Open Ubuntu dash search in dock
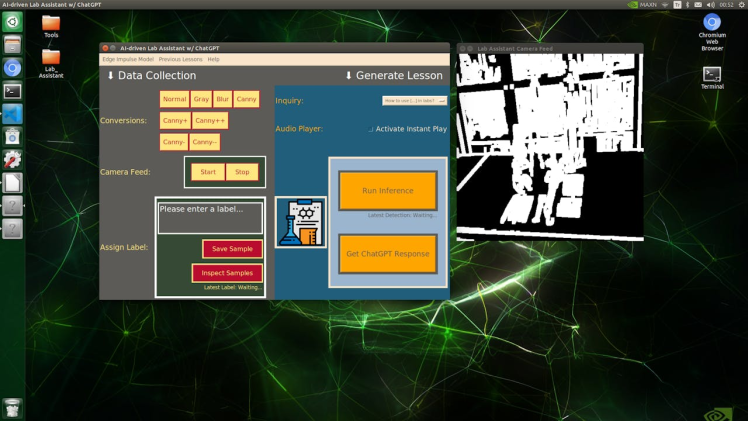Viewport: 748px width, 421px height. 12,22
